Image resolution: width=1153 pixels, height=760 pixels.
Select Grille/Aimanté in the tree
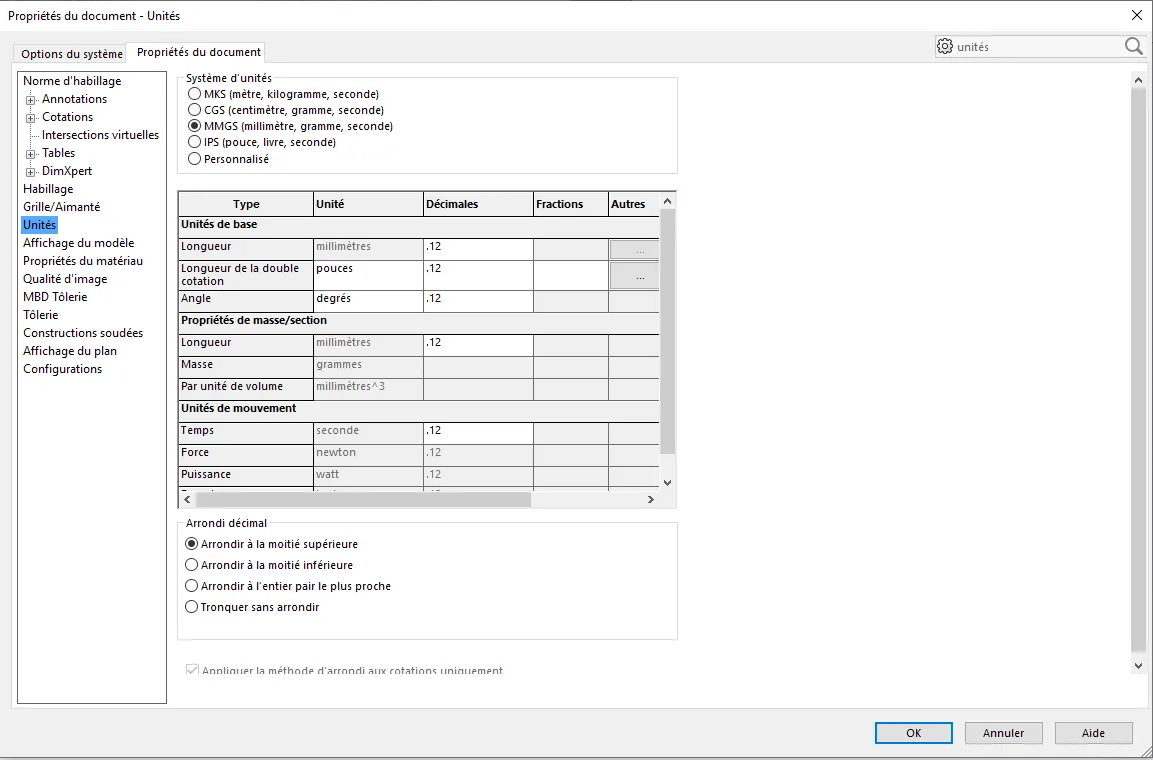pos(61,207)
